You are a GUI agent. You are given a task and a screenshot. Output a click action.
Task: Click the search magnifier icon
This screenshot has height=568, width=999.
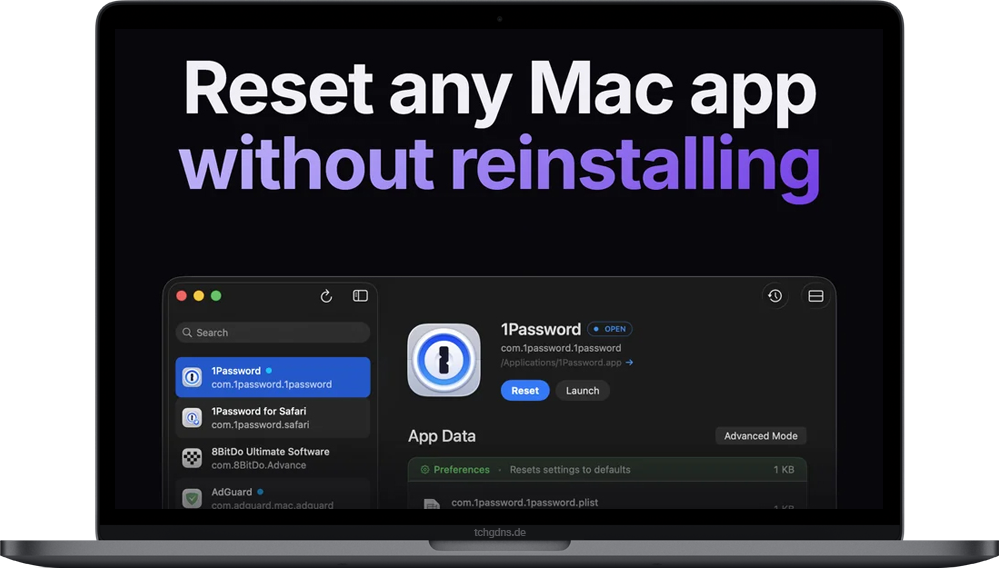pyautogui.click(x=187, y=332)
